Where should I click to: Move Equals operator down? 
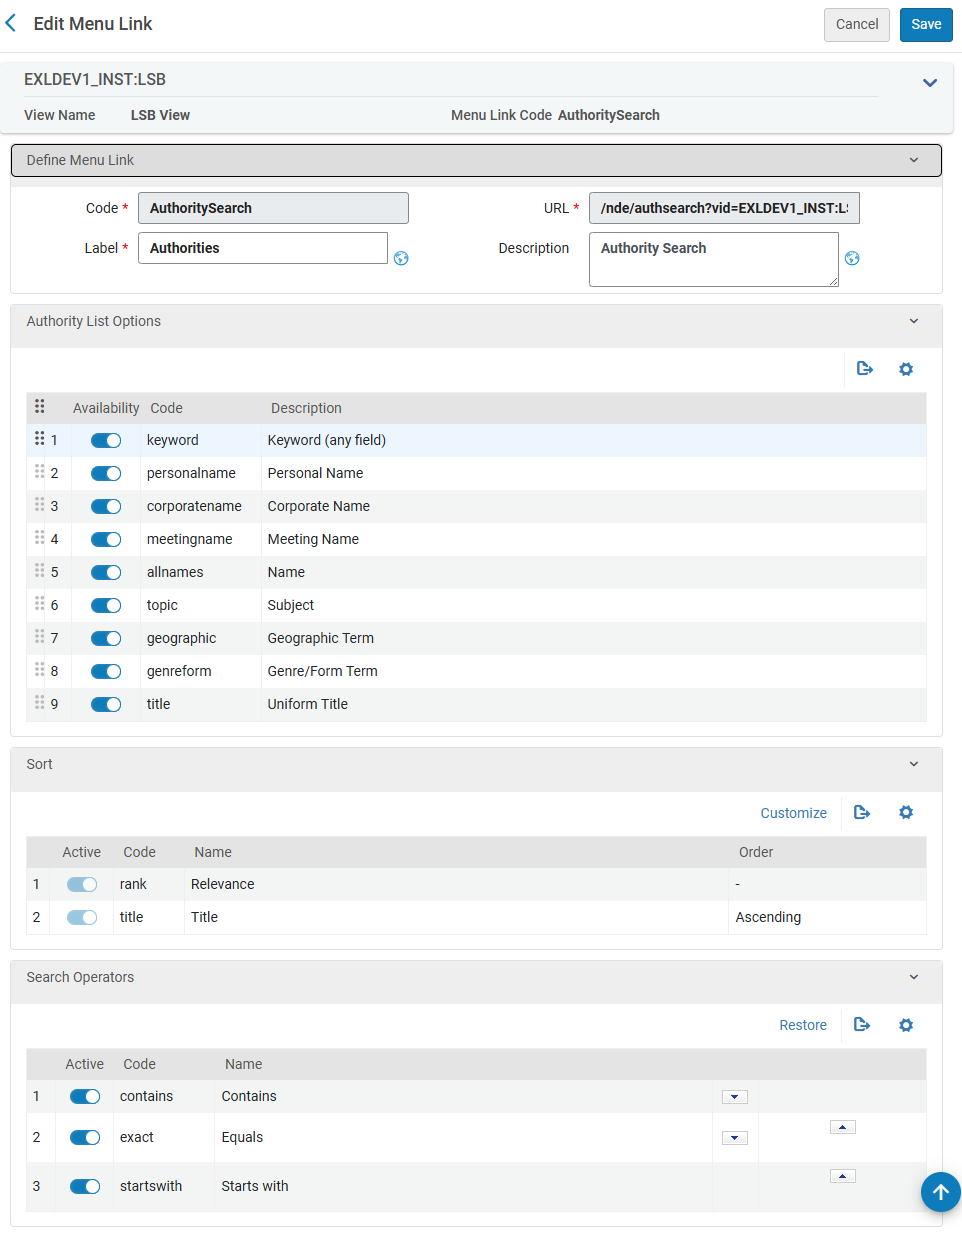coord(735,1138)
